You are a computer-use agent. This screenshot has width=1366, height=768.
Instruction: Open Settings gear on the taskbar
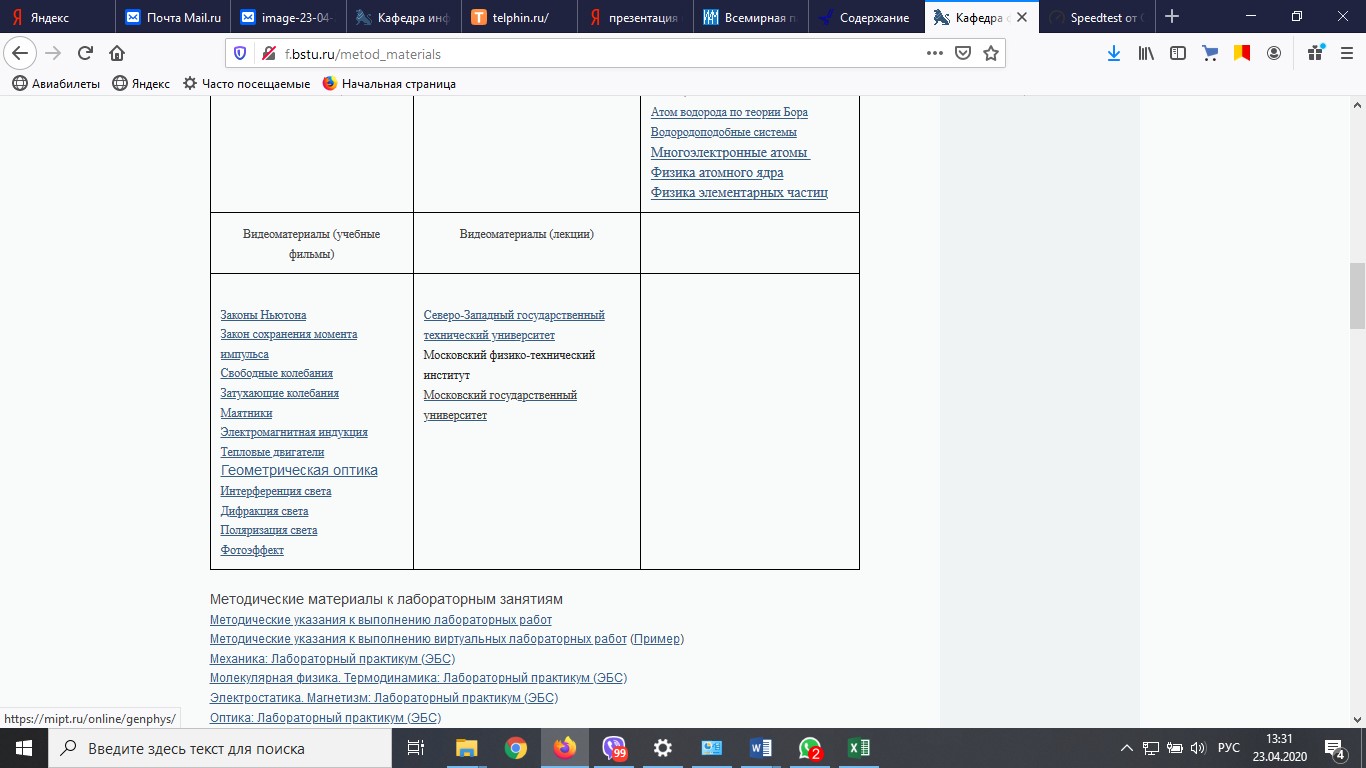click(663, 748)
